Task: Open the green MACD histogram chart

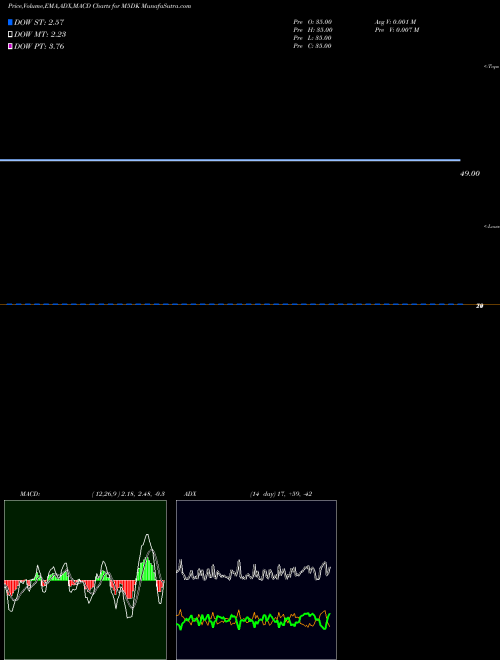Action: point(85,580)
